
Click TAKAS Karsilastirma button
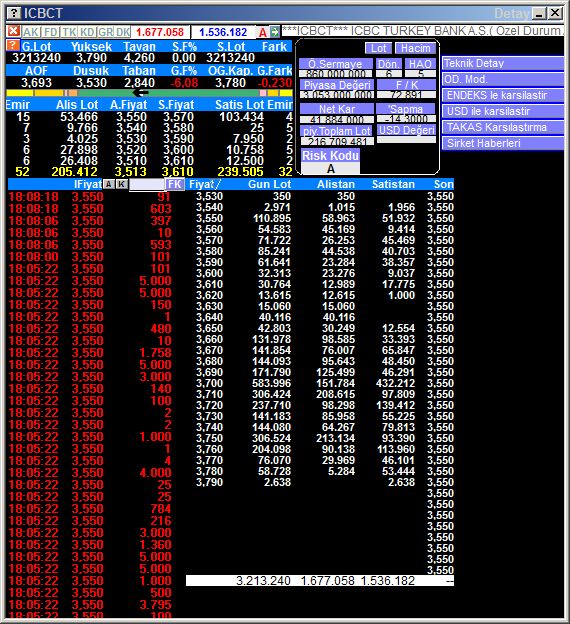503,127
